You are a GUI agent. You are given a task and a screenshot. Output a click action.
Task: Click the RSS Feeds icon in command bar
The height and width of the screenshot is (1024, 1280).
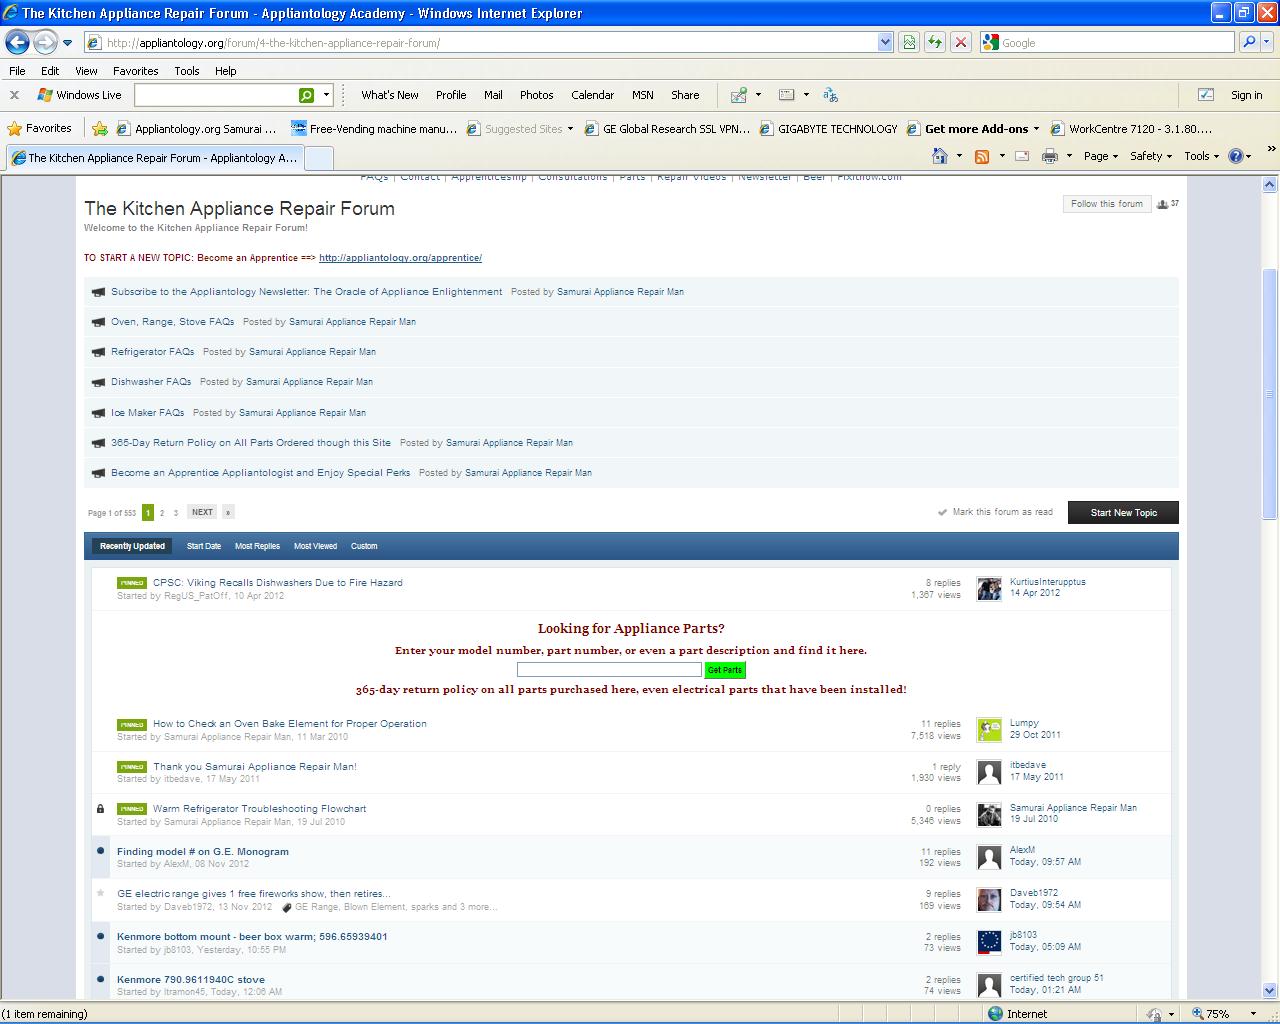[982, 156]
